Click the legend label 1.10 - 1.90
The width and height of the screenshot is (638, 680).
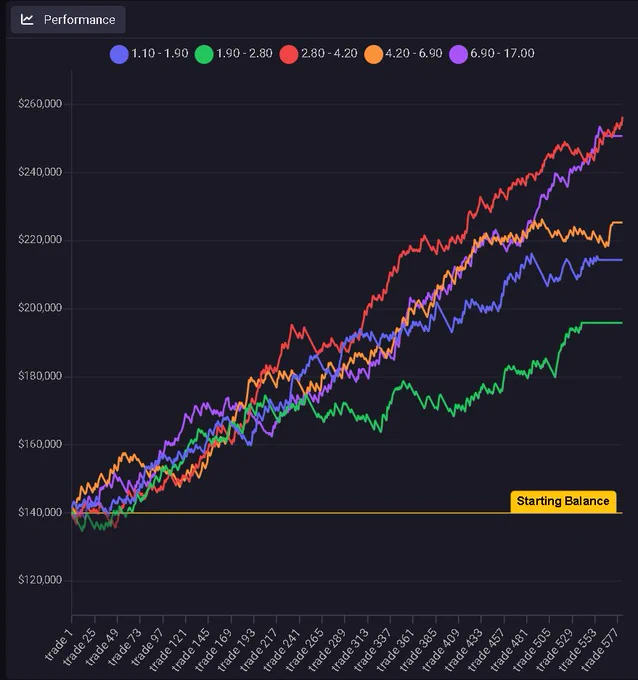coord(160,53)
